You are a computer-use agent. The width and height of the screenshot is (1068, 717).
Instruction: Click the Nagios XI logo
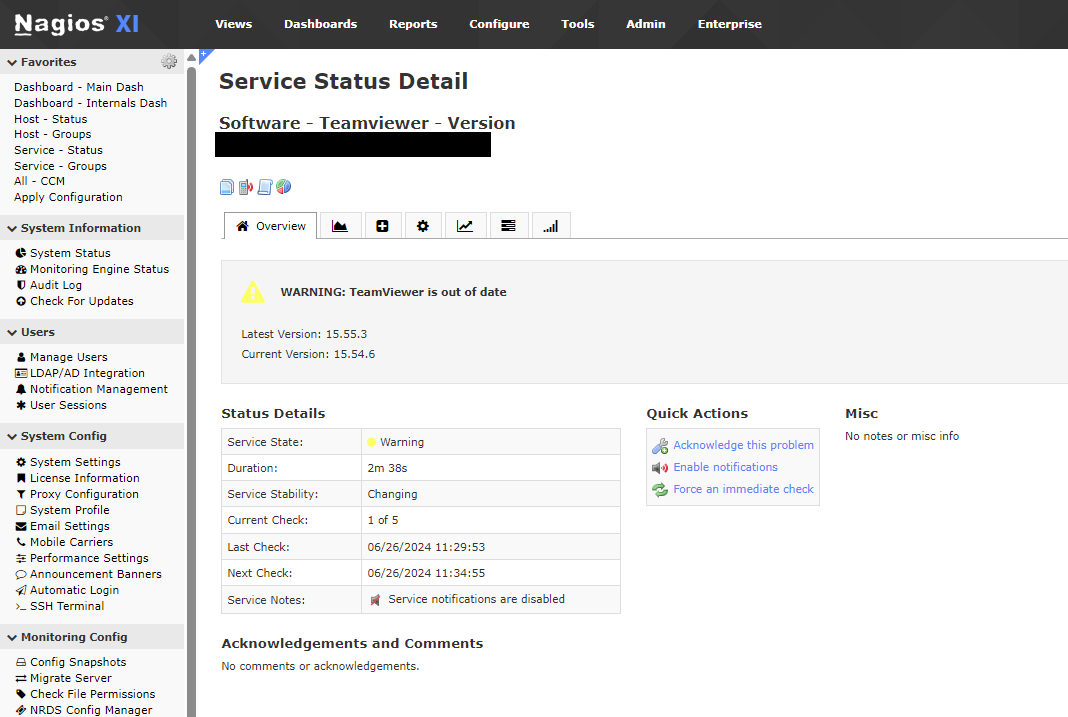click(x=76, y=24)
